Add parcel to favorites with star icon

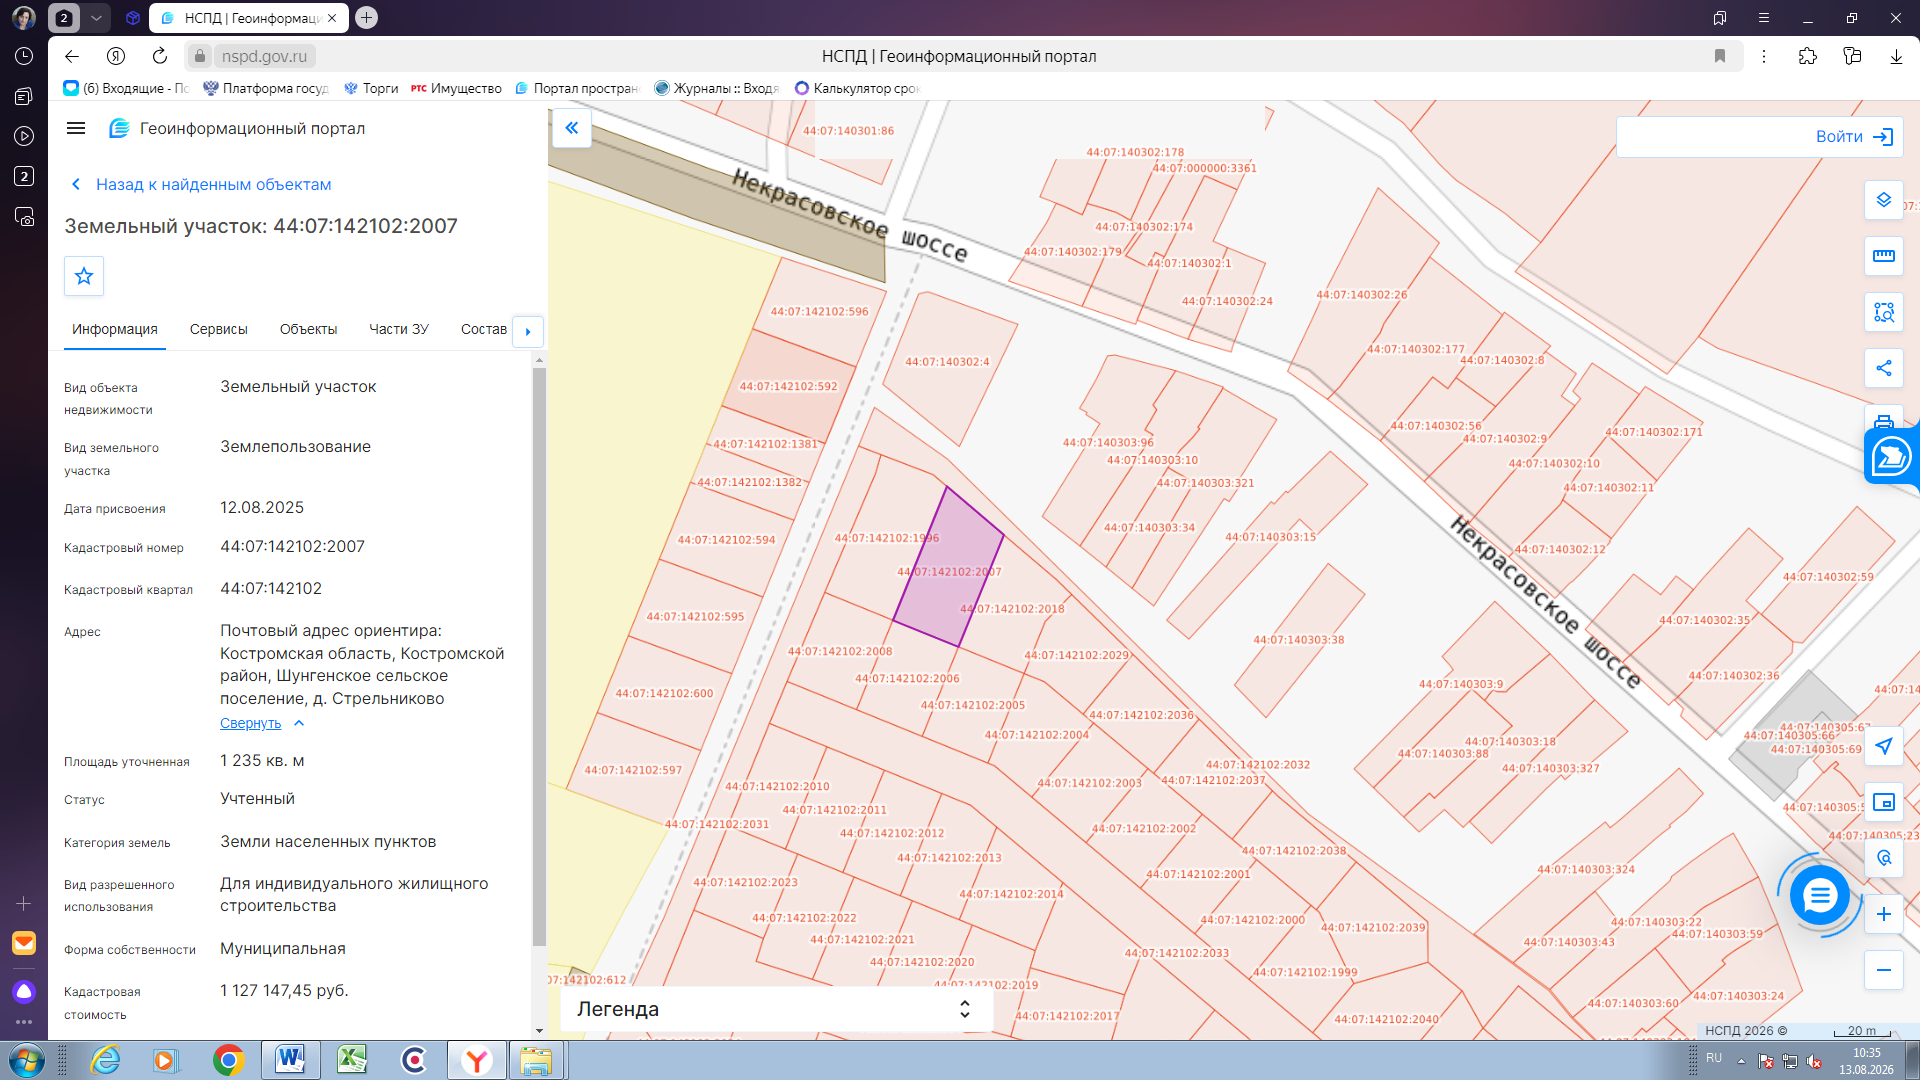coord(84,276)
